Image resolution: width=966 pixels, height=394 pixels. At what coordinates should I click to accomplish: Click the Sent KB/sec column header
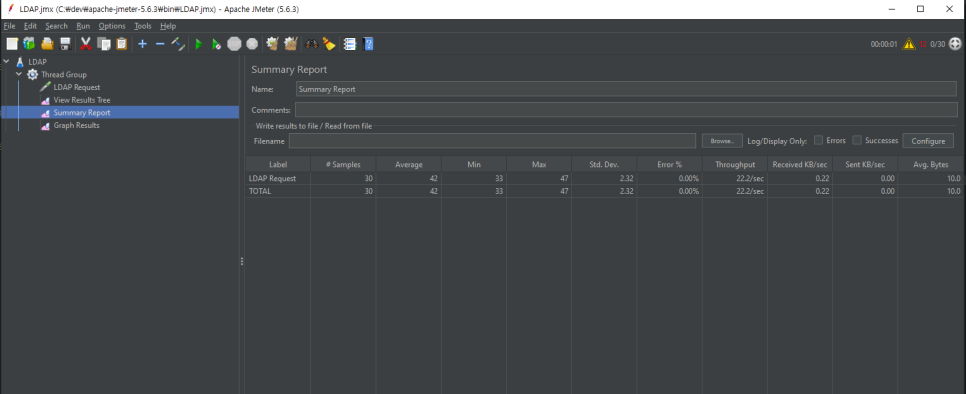866,164
